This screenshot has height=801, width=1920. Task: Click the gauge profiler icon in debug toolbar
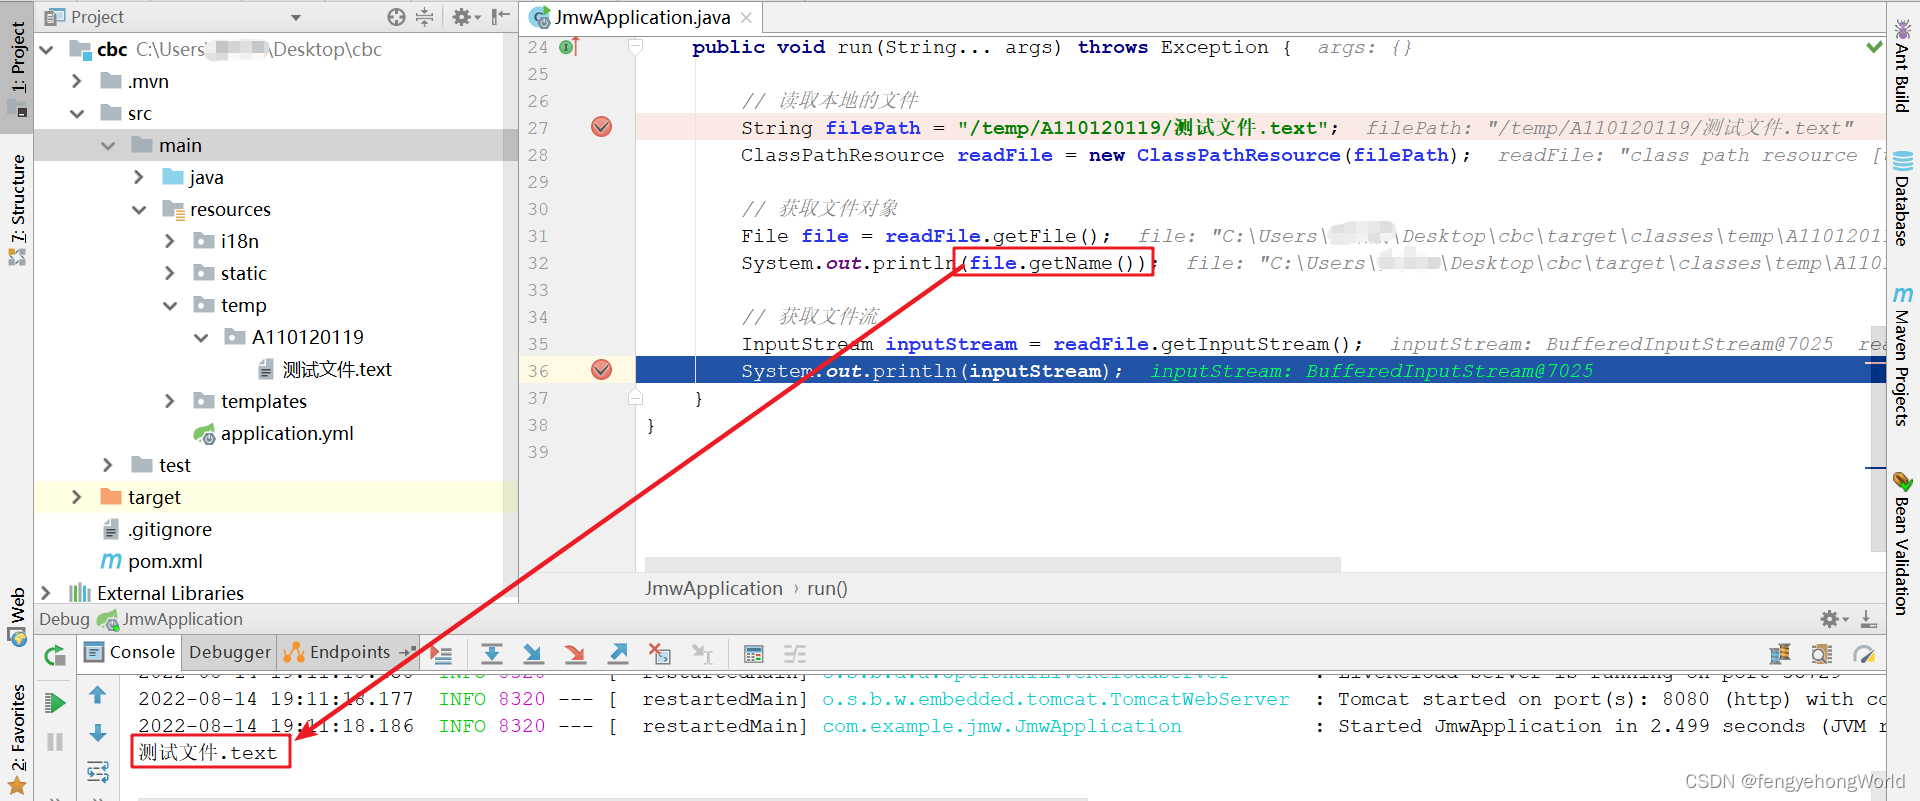pyautogui.click(x=1864, y=654)
